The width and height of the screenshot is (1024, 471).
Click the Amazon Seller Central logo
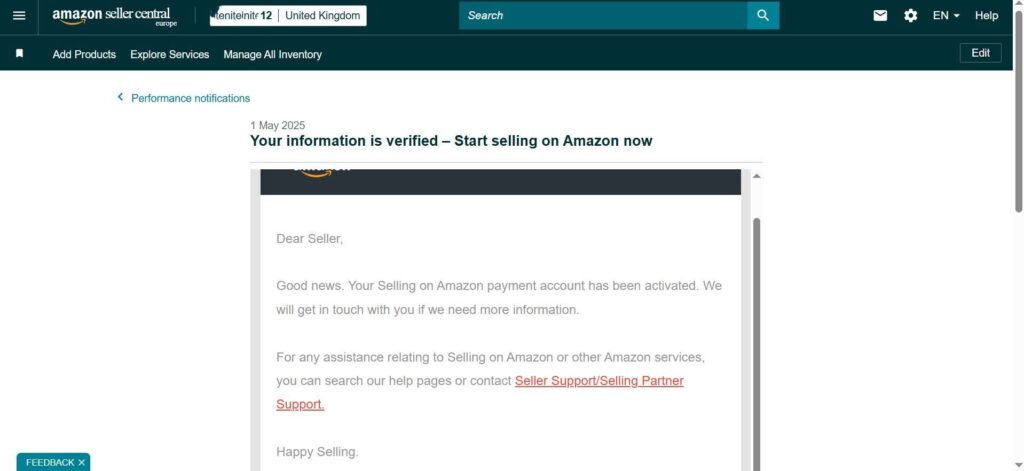[x=114, y=16]
